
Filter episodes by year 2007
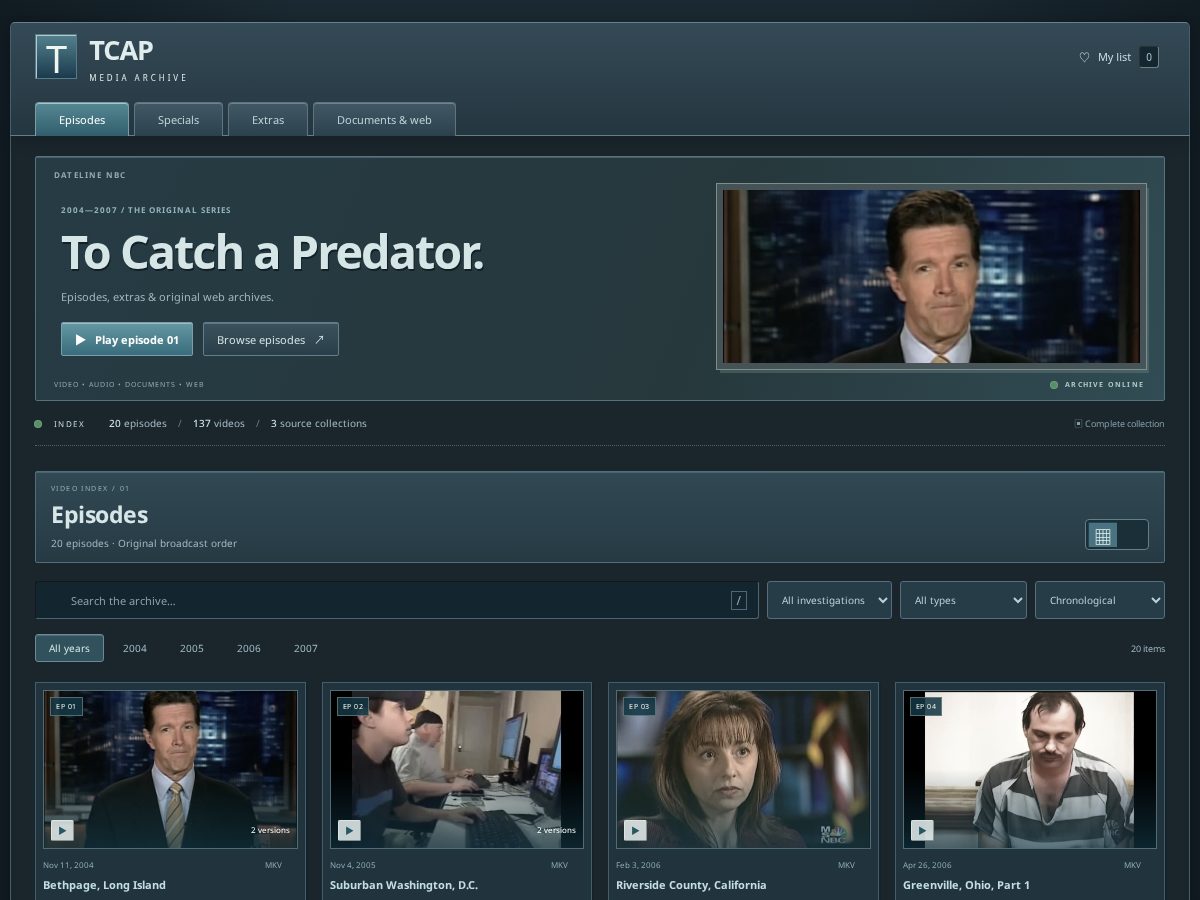click(306, 648)
